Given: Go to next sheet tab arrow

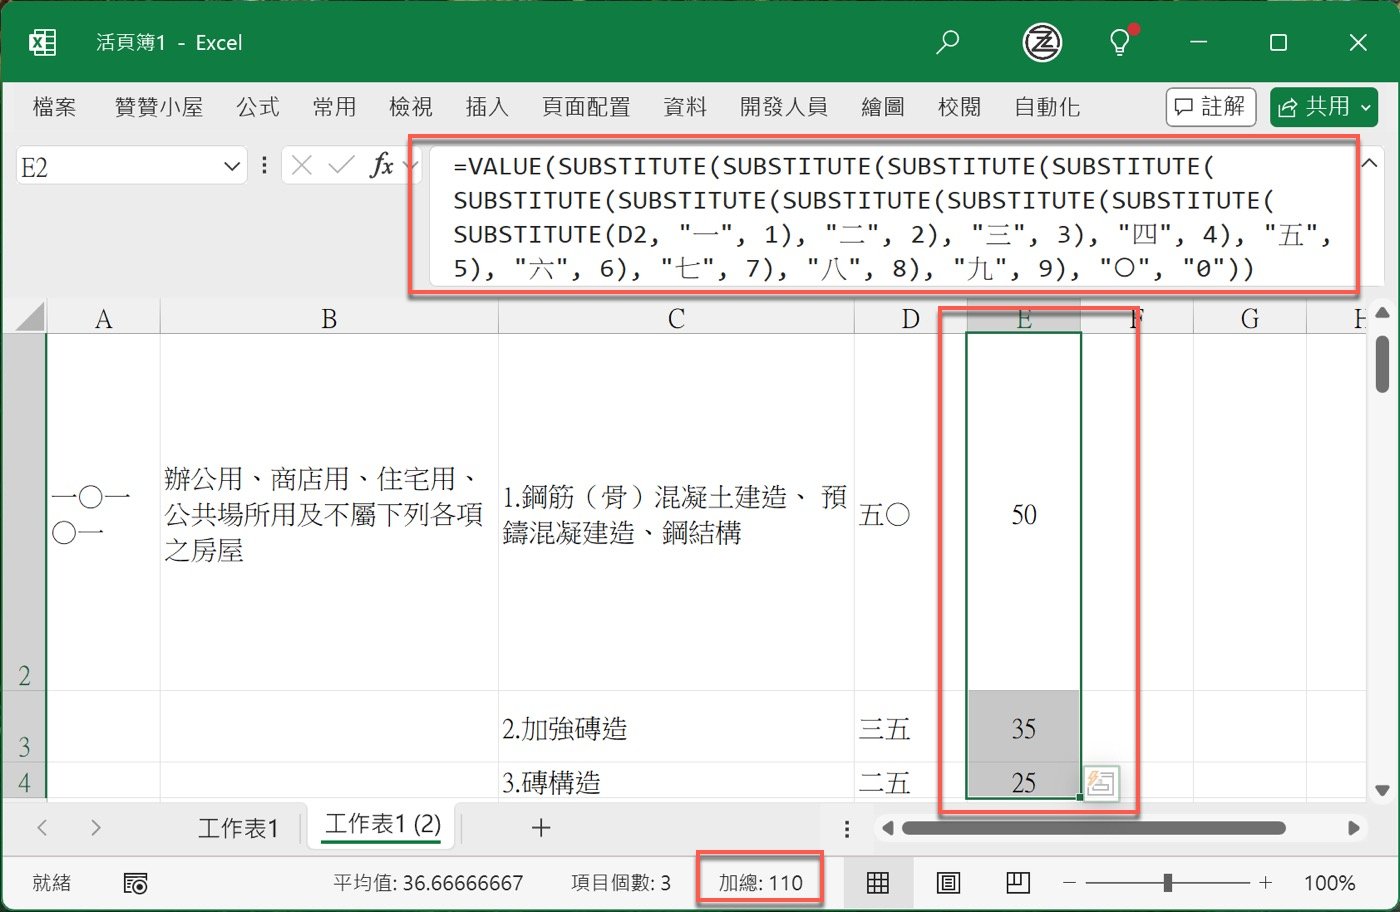Looking at the screenshot, I should point(95,827).
